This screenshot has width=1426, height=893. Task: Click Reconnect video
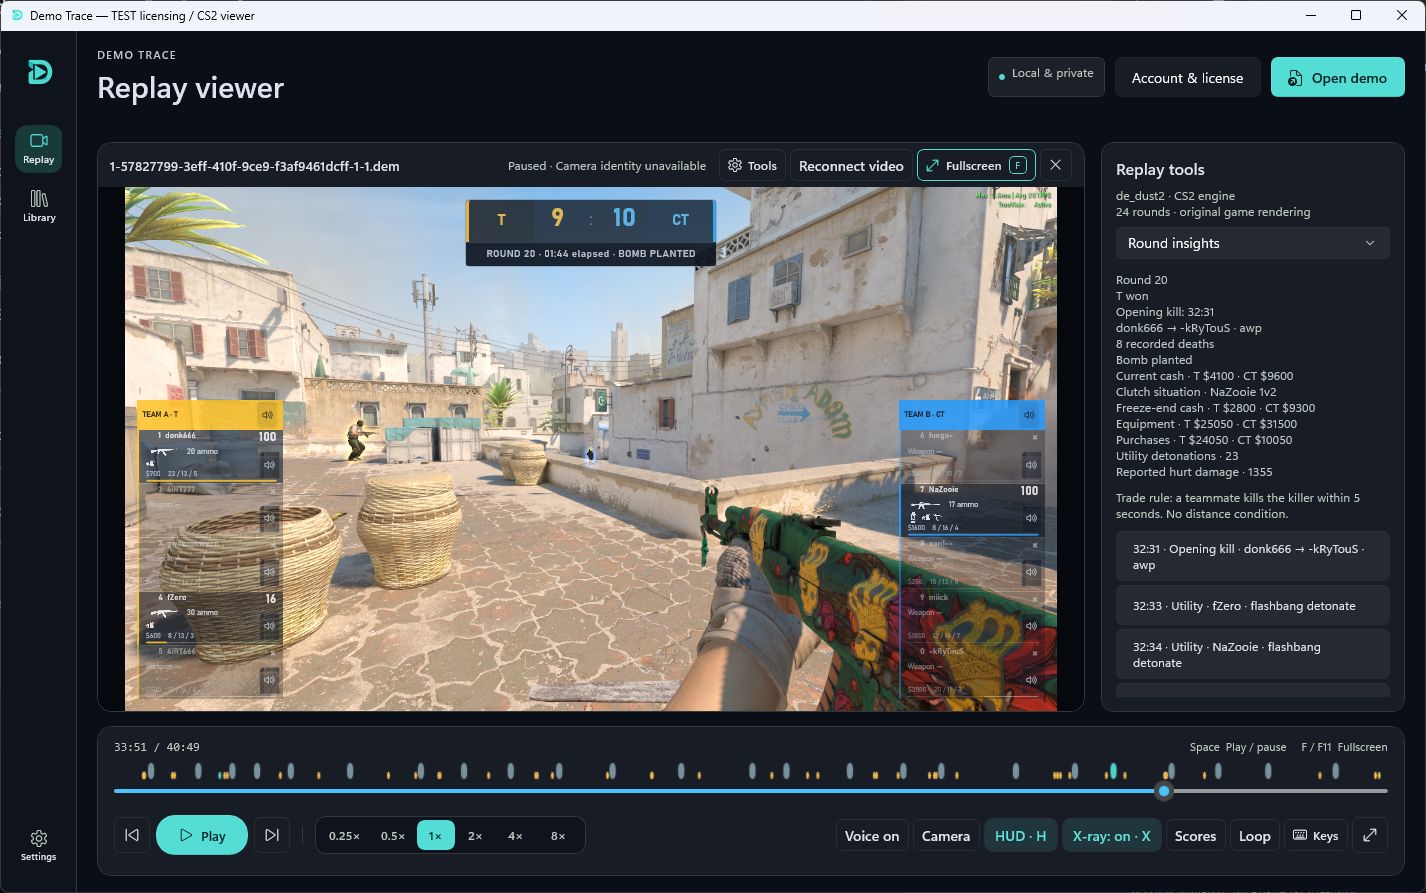851,166
